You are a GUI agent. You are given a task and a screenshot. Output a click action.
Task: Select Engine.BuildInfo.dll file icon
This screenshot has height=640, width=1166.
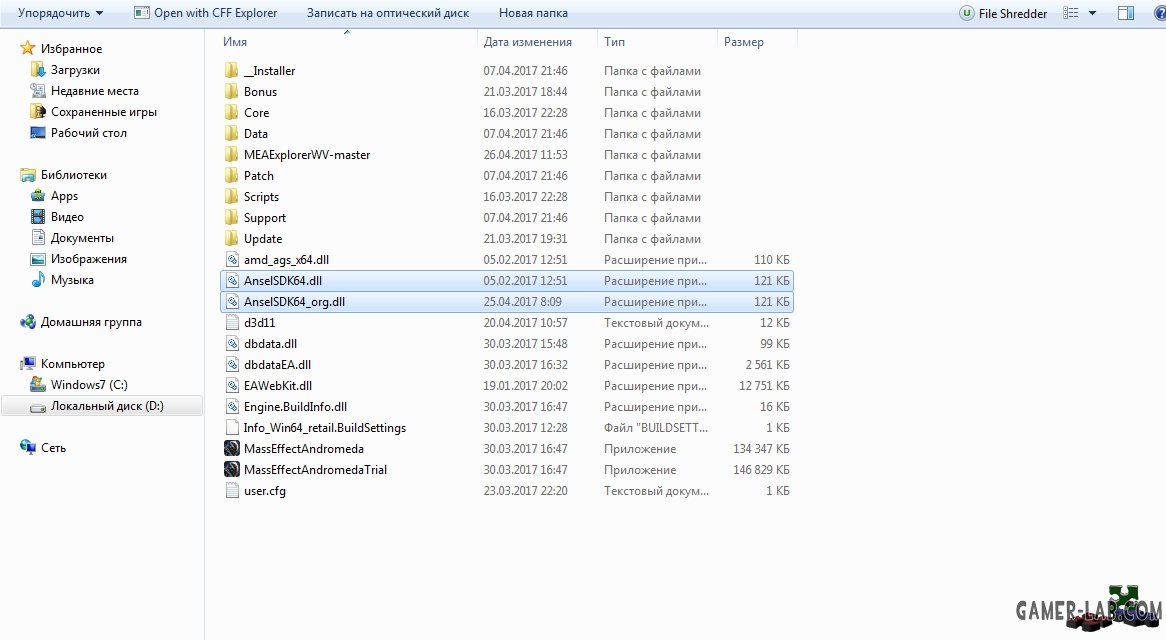tap(232, 407)
